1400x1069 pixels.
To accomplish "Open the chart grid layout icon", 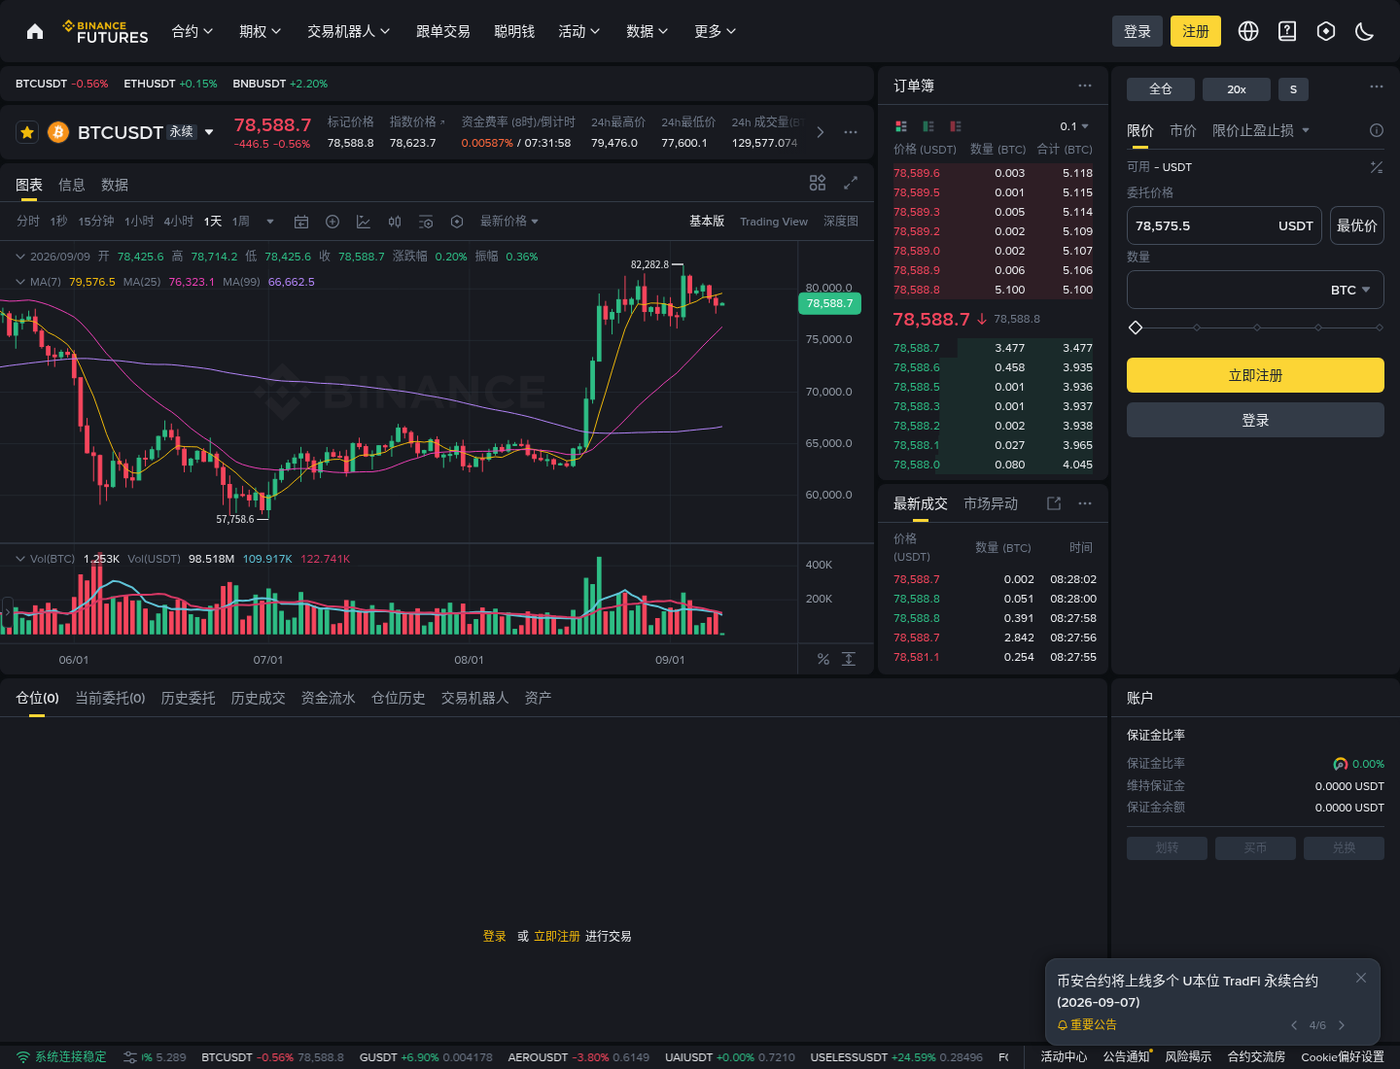I will (817, 183).
